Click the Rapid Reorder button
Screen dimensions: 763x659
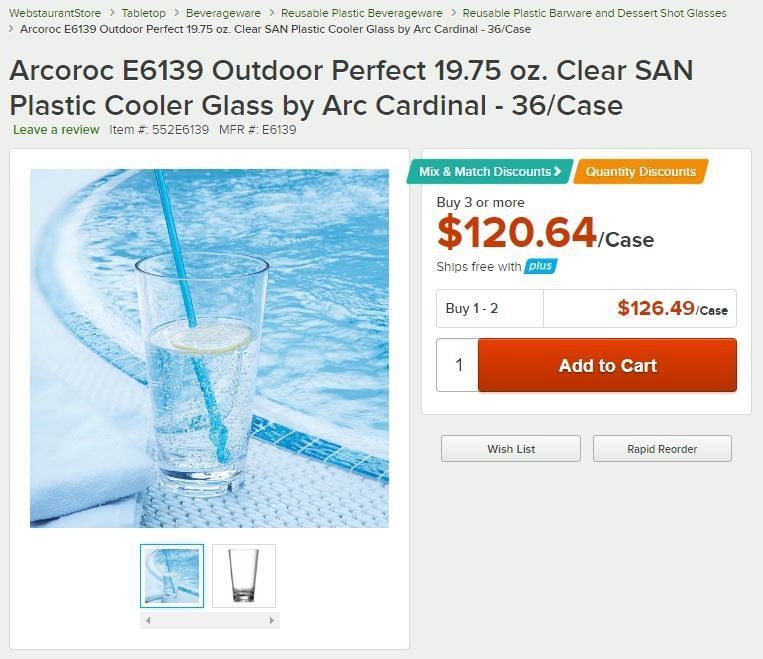662,449
